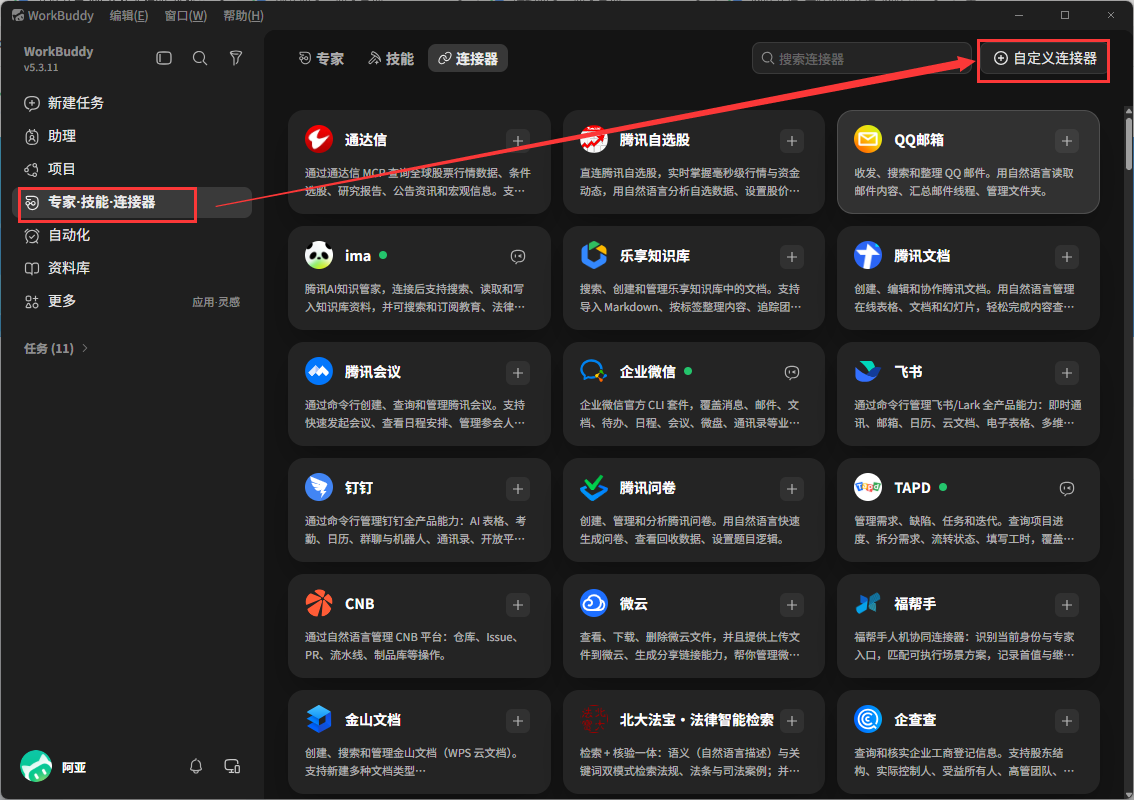Click the 金山文档 blue cube icon
1134x800 pixels.
point(319,719)
